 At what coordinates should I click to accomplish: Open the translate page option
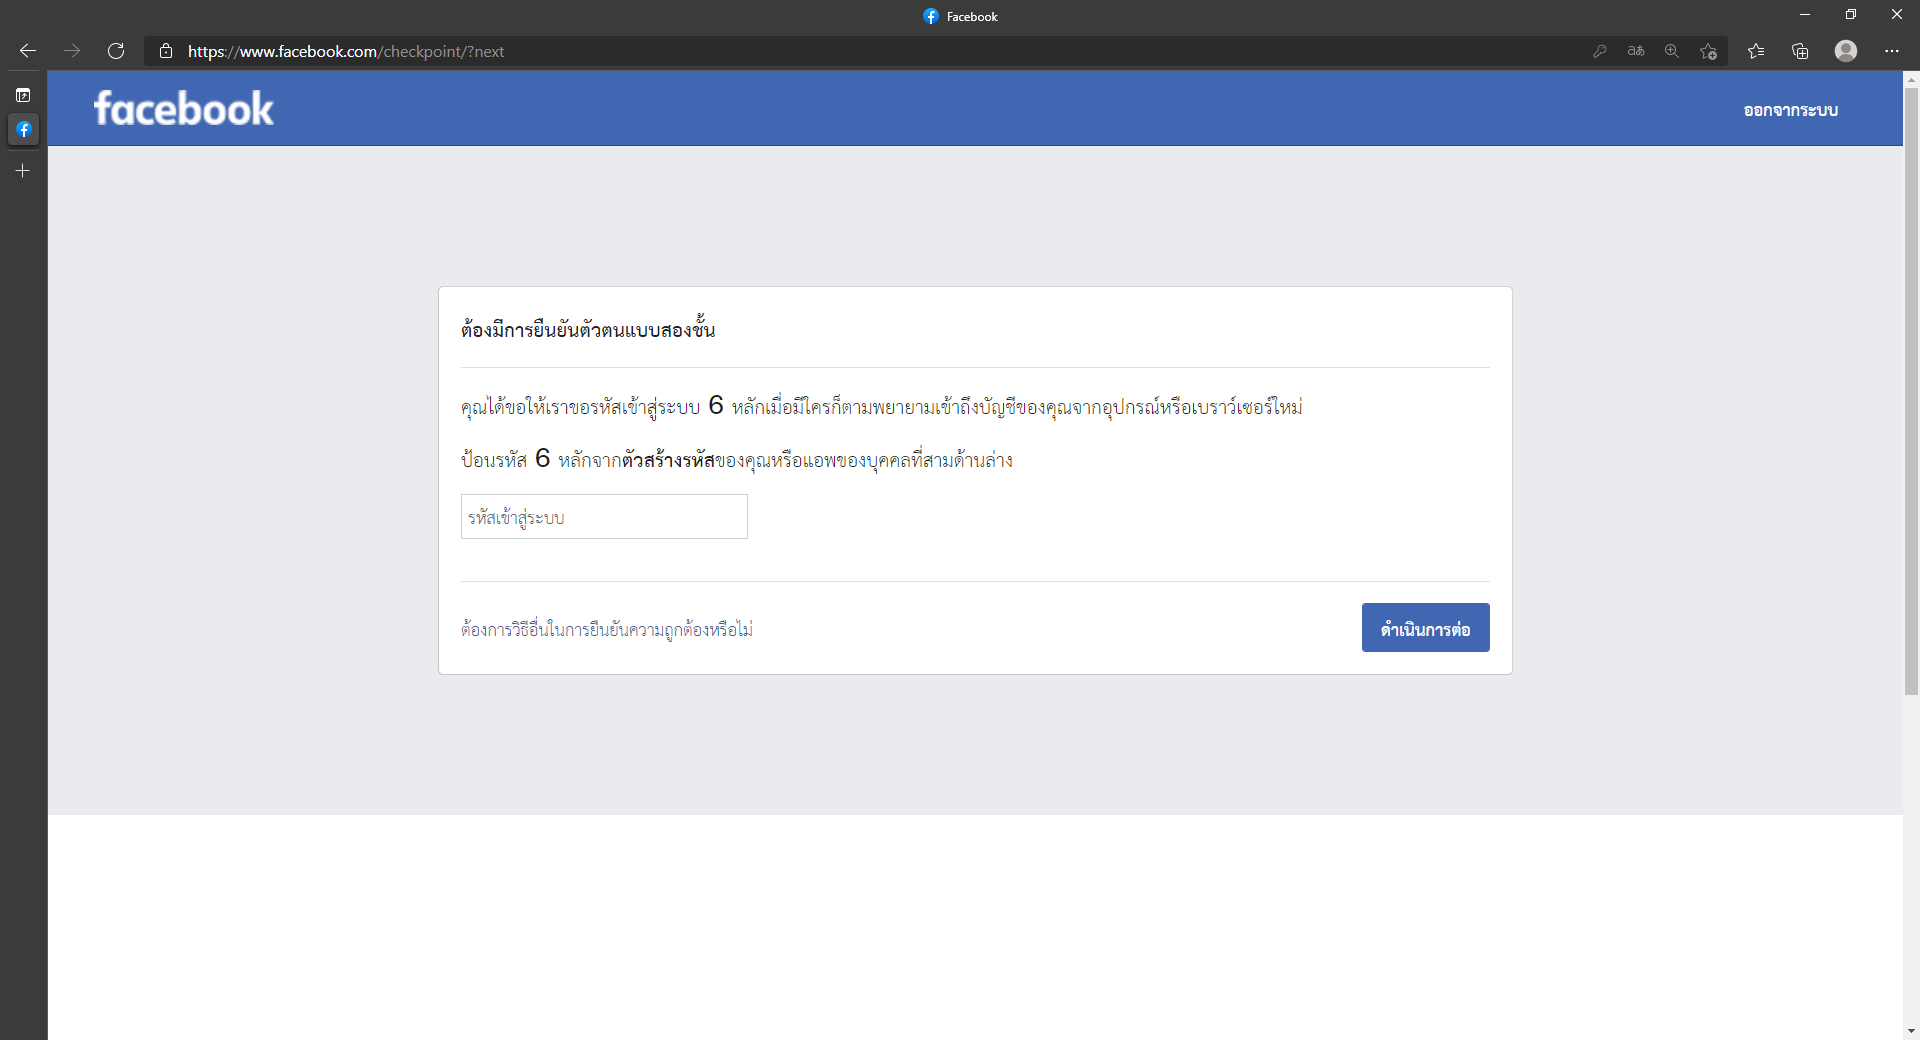pyautogui.click(x=1636, y=51)
